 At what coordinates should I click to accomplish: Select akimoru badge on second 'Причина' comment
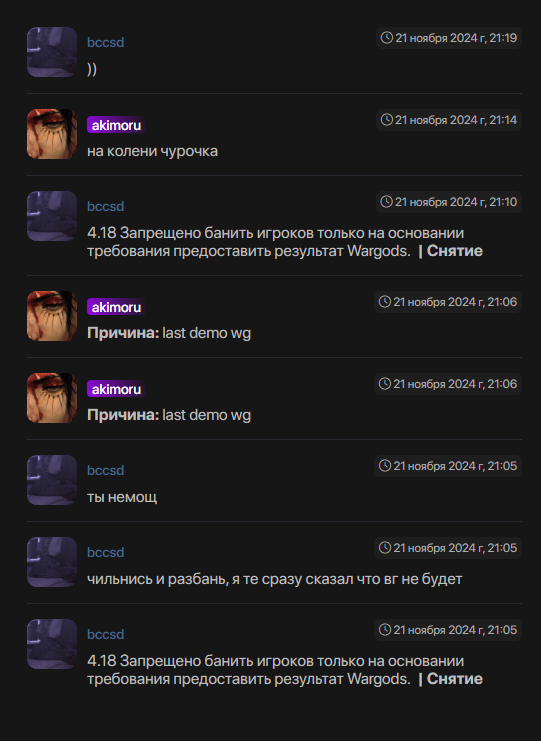point(116,389)
